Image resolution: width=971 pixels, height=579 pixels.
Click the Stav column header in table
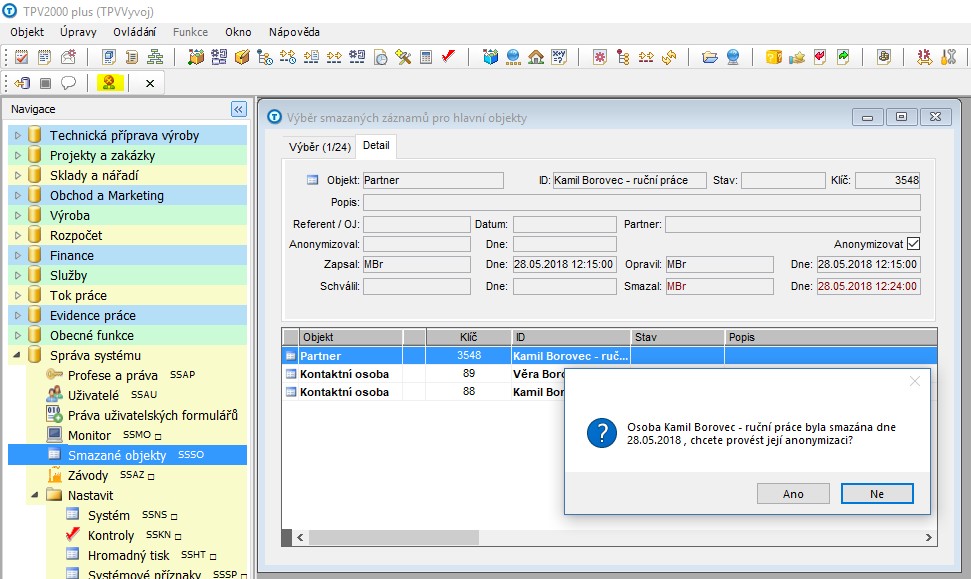pyautogui.click(x=678, y=337)
